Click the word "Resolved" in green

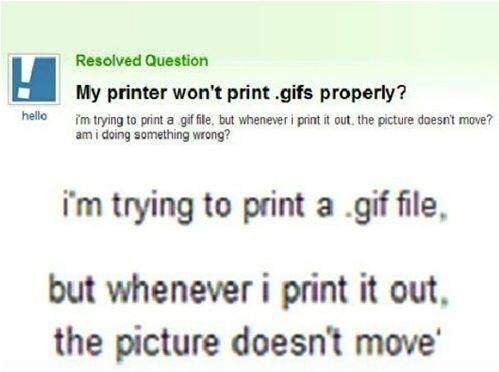[x=108, y=61]
